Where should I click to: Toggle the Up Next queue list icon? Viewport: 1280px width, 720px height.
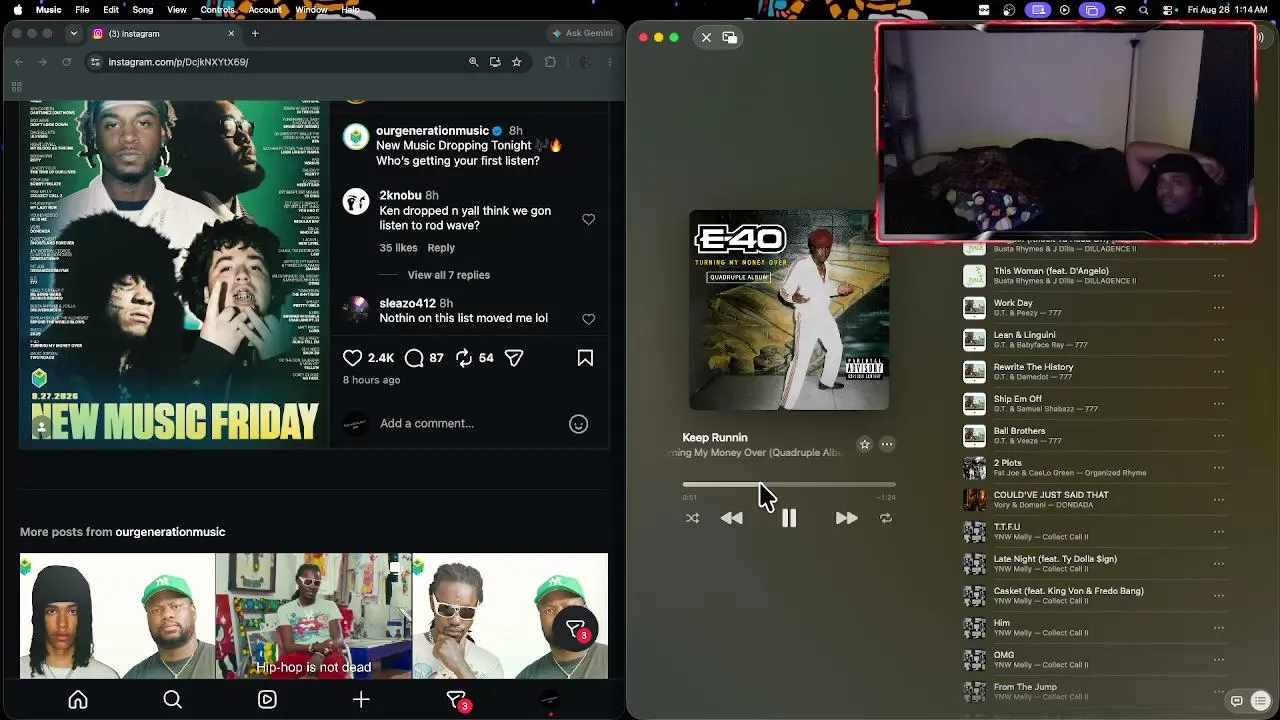(1261, 701)
